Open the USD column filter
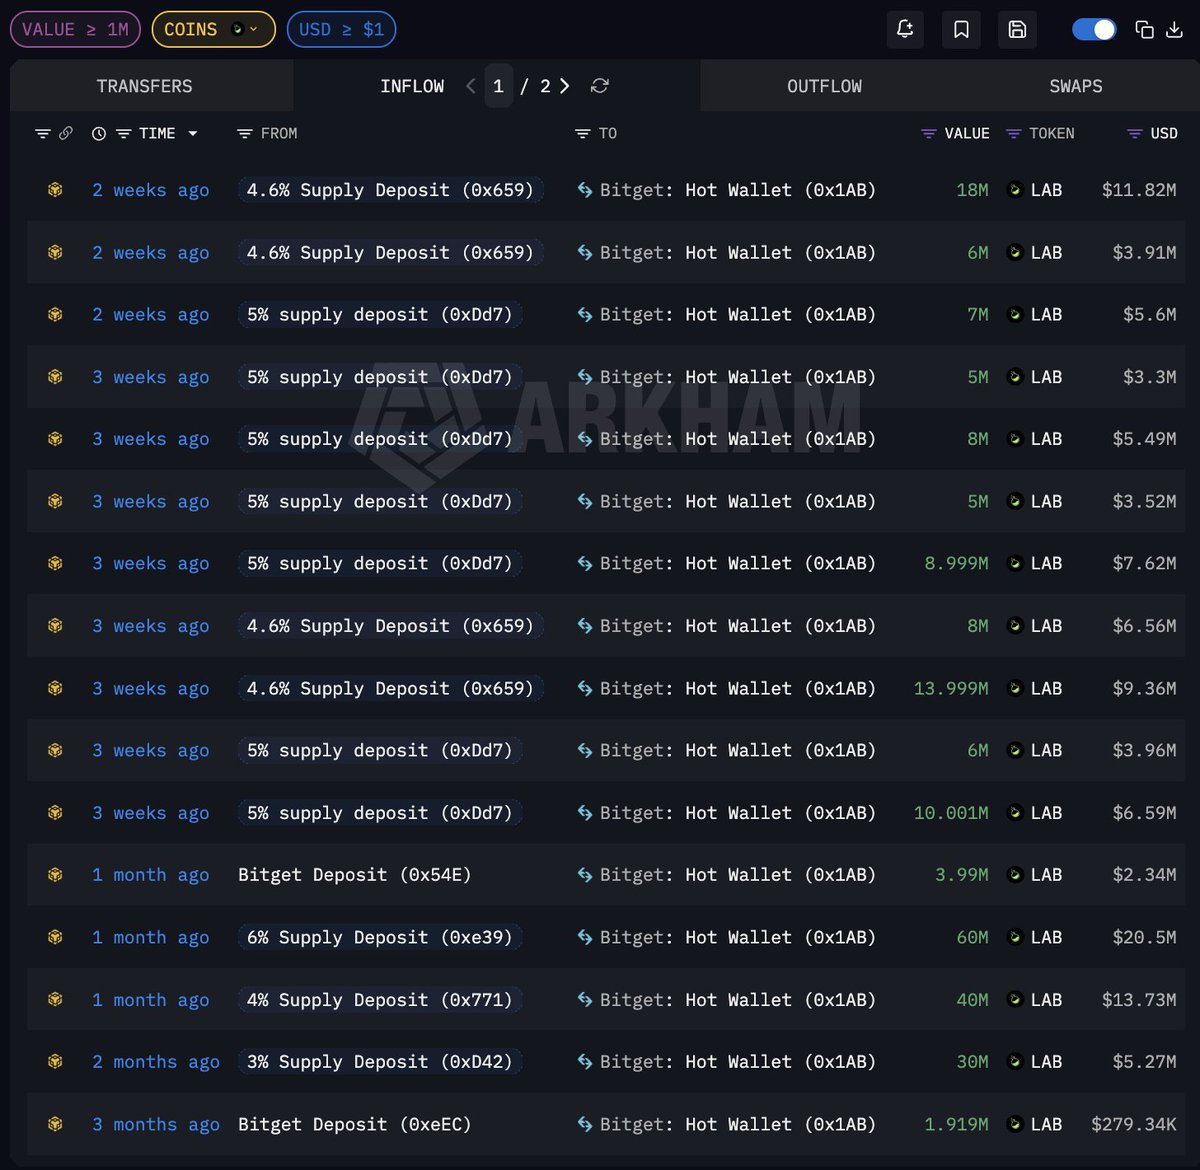 (x=1135, y=133)
